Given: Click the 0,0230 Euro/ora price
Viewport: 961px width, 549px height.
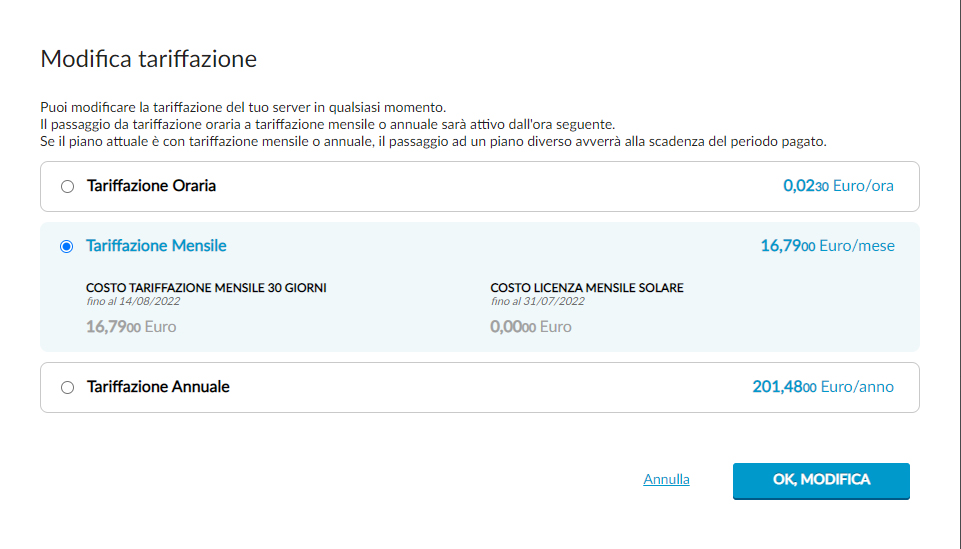Looking at the screenshot, I should 838,186.
